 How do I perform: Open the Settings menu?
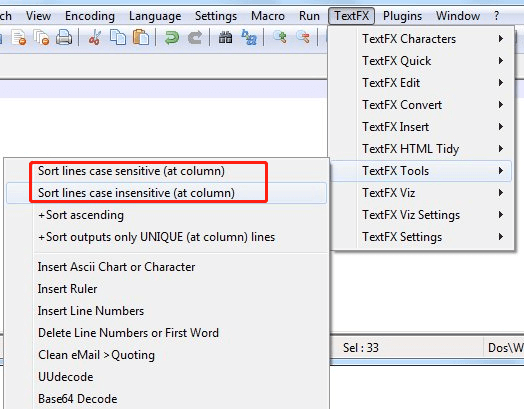(x=216, y=16)
